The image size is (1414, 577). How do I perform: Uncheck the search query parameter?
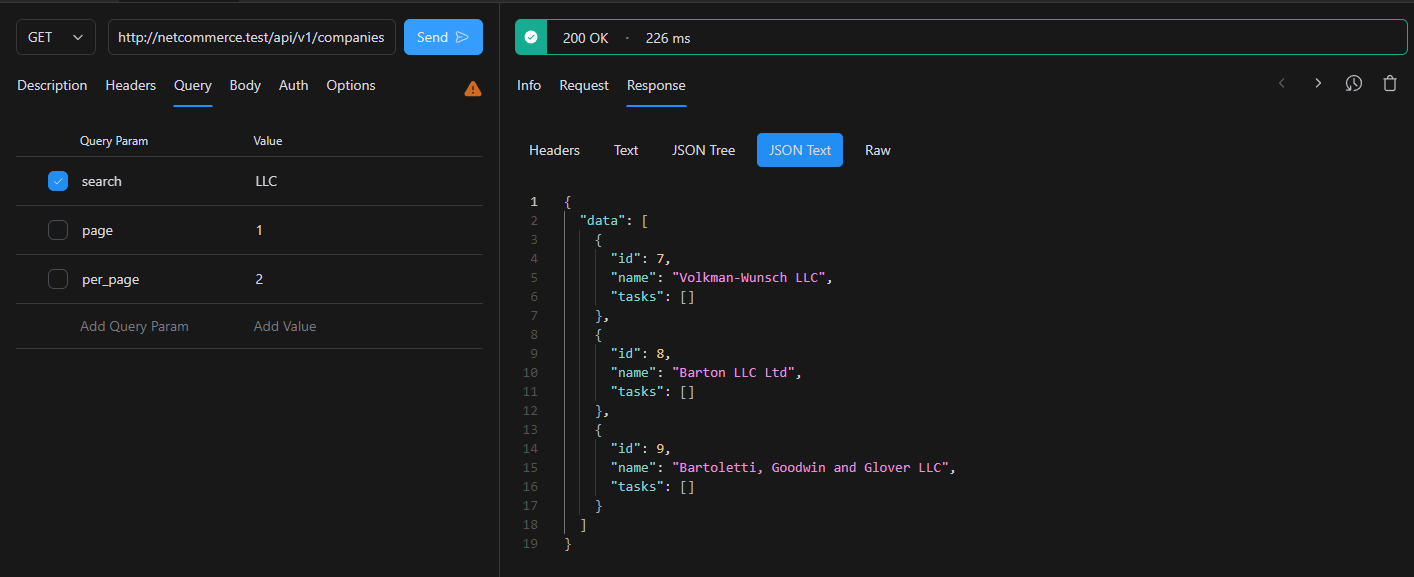tap(57, 181)
